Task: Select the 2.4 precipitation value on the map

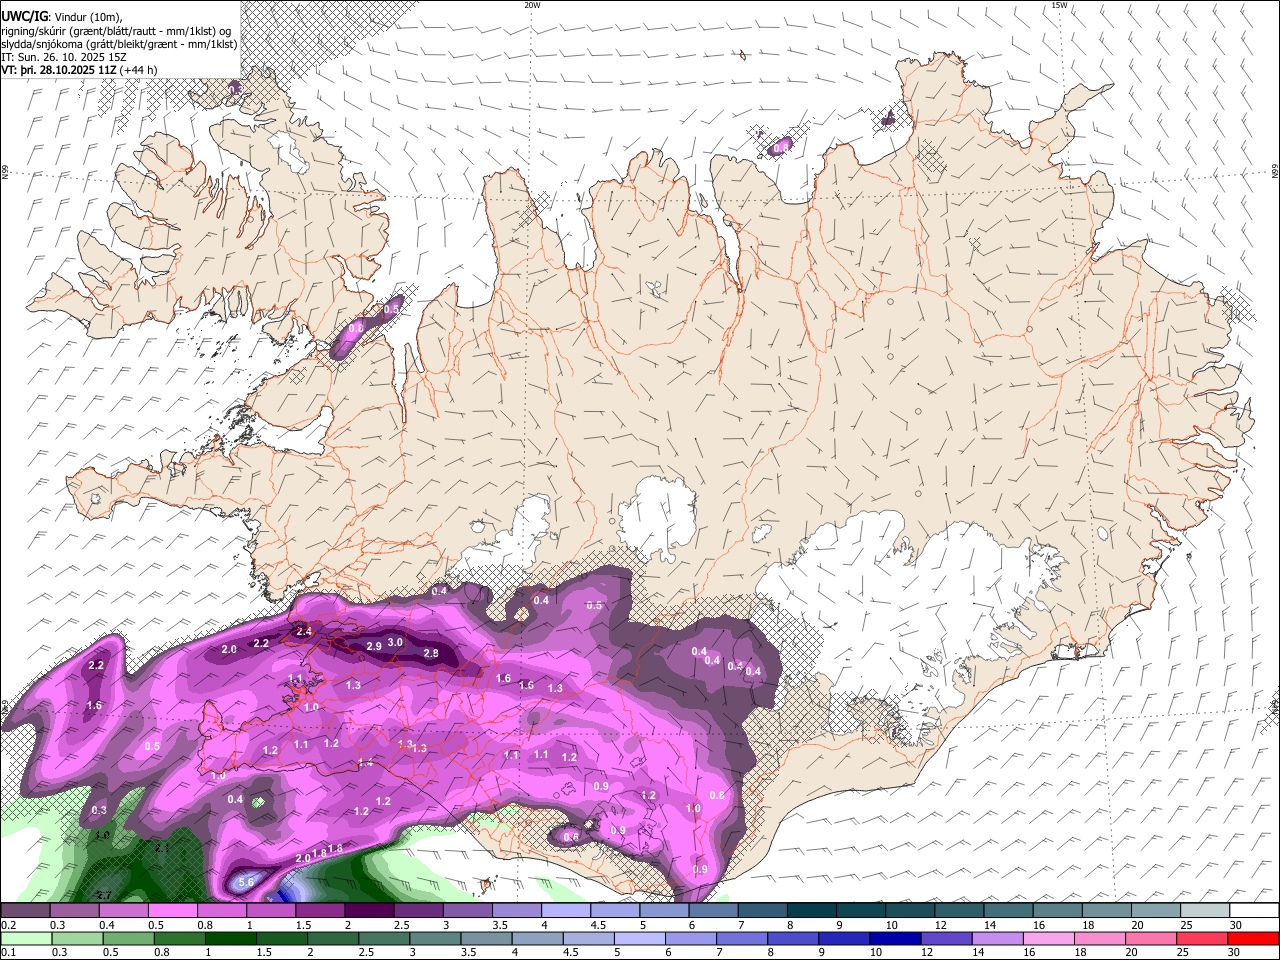Action: click(x=304, y=632)
